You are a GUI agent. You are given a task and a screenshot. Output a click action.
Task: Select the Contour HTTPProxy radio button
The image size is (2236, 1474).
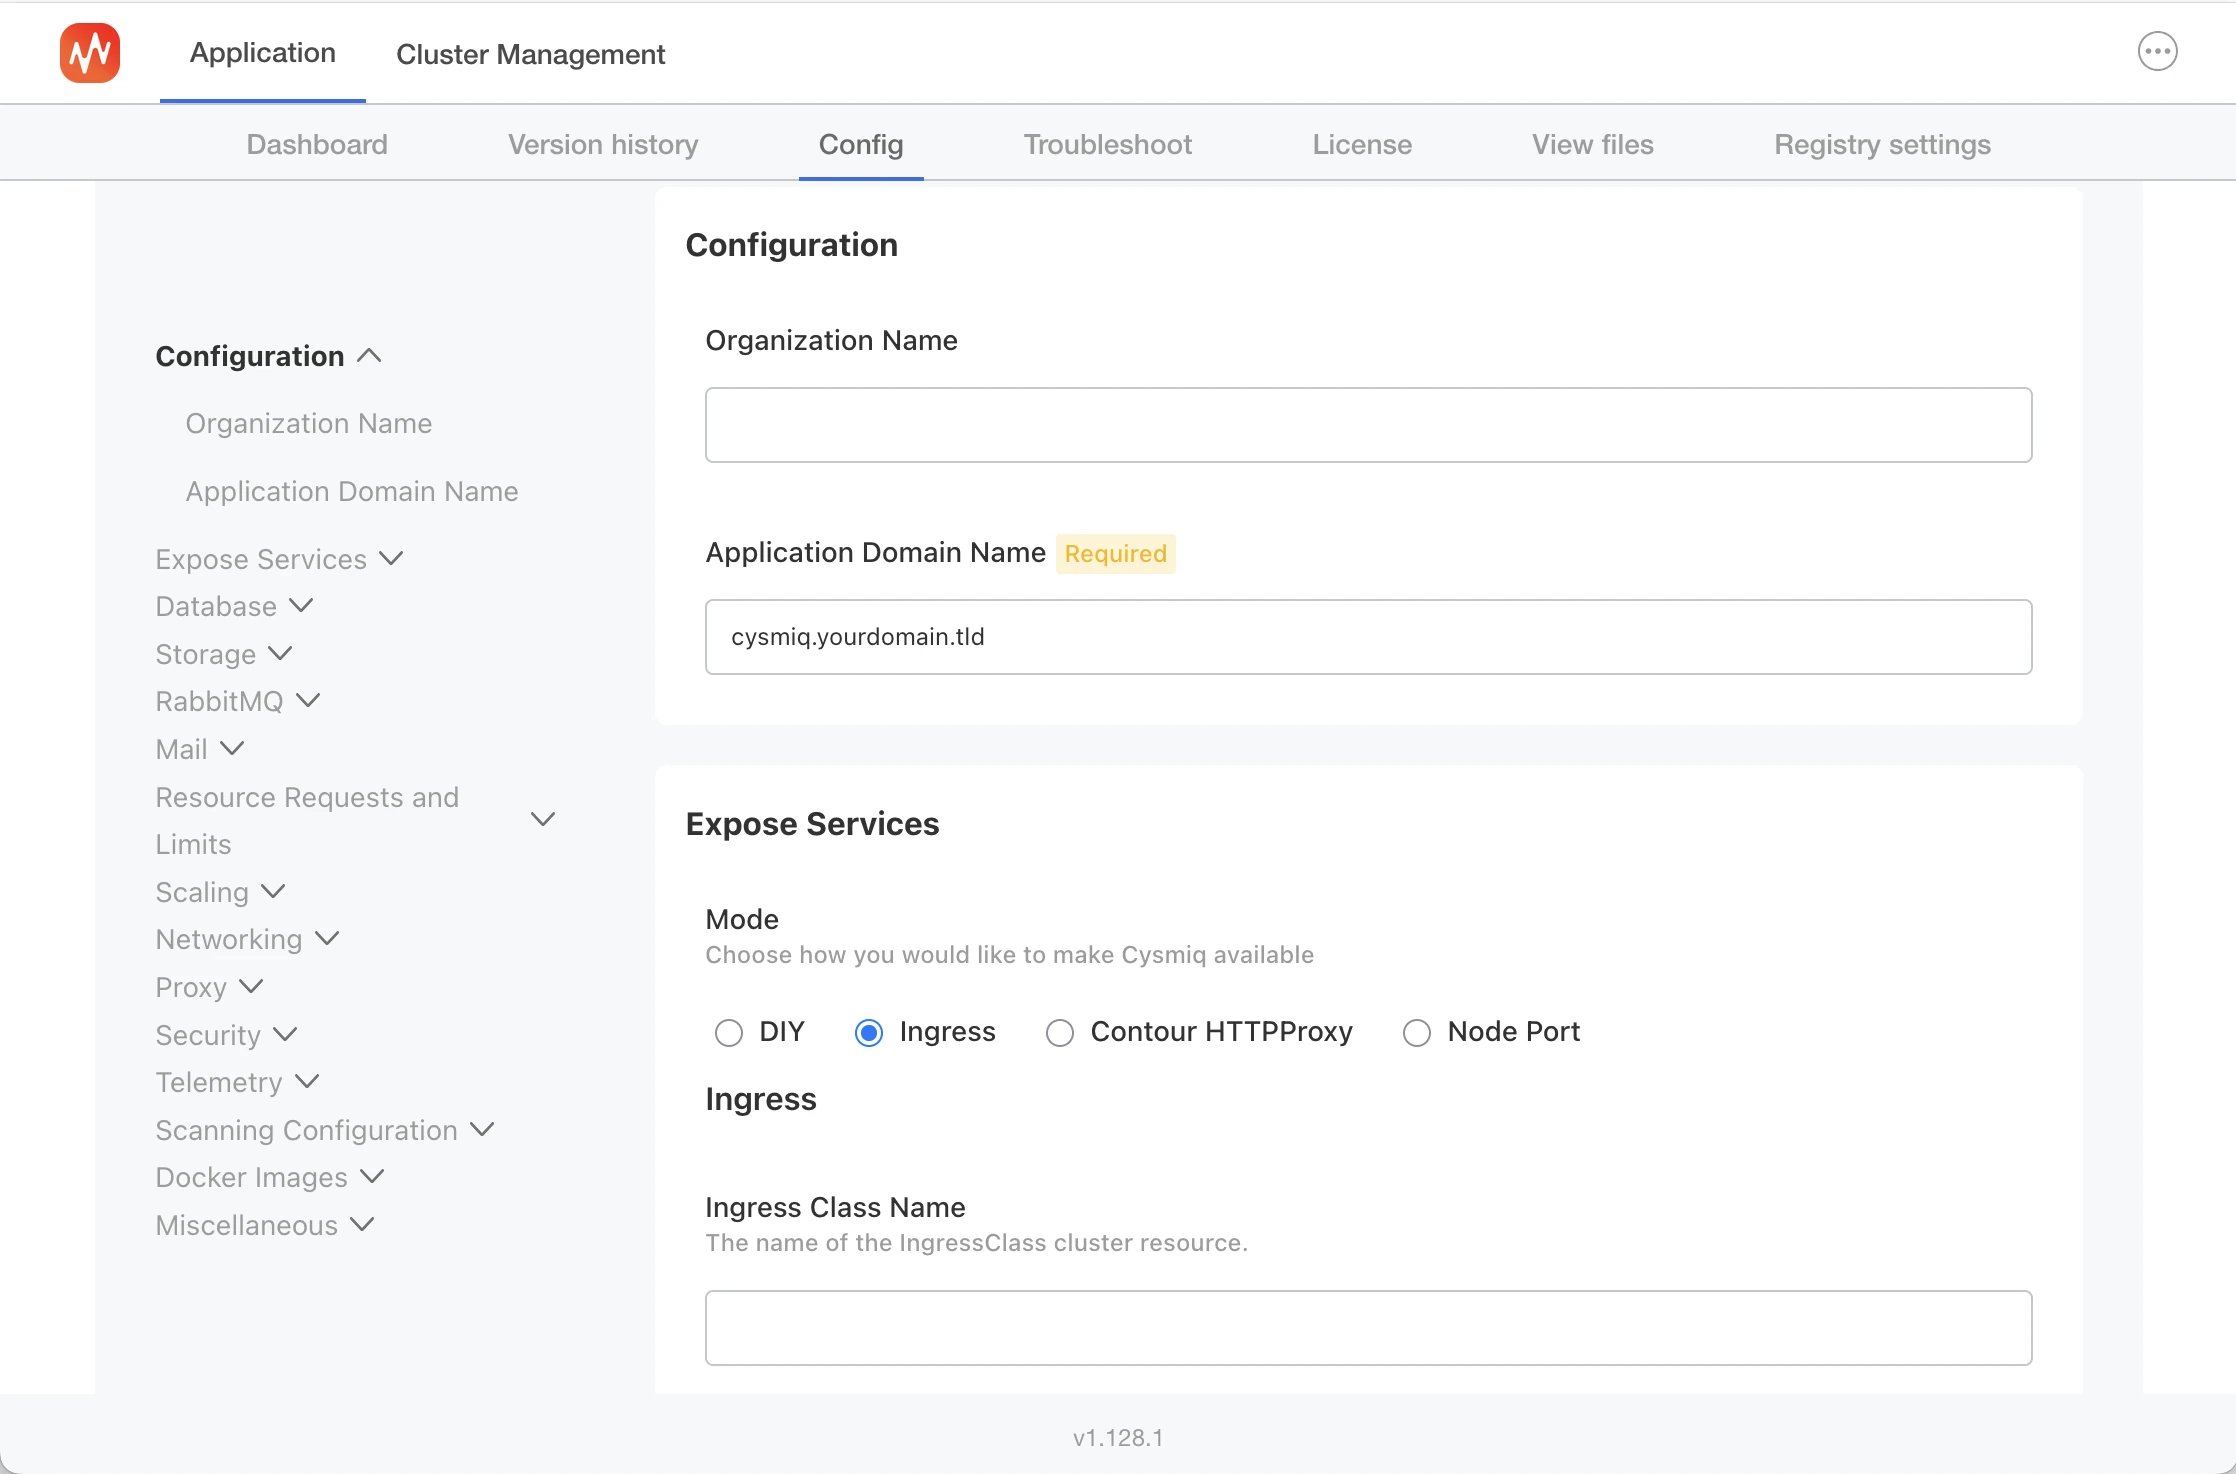[1060, 1032]
